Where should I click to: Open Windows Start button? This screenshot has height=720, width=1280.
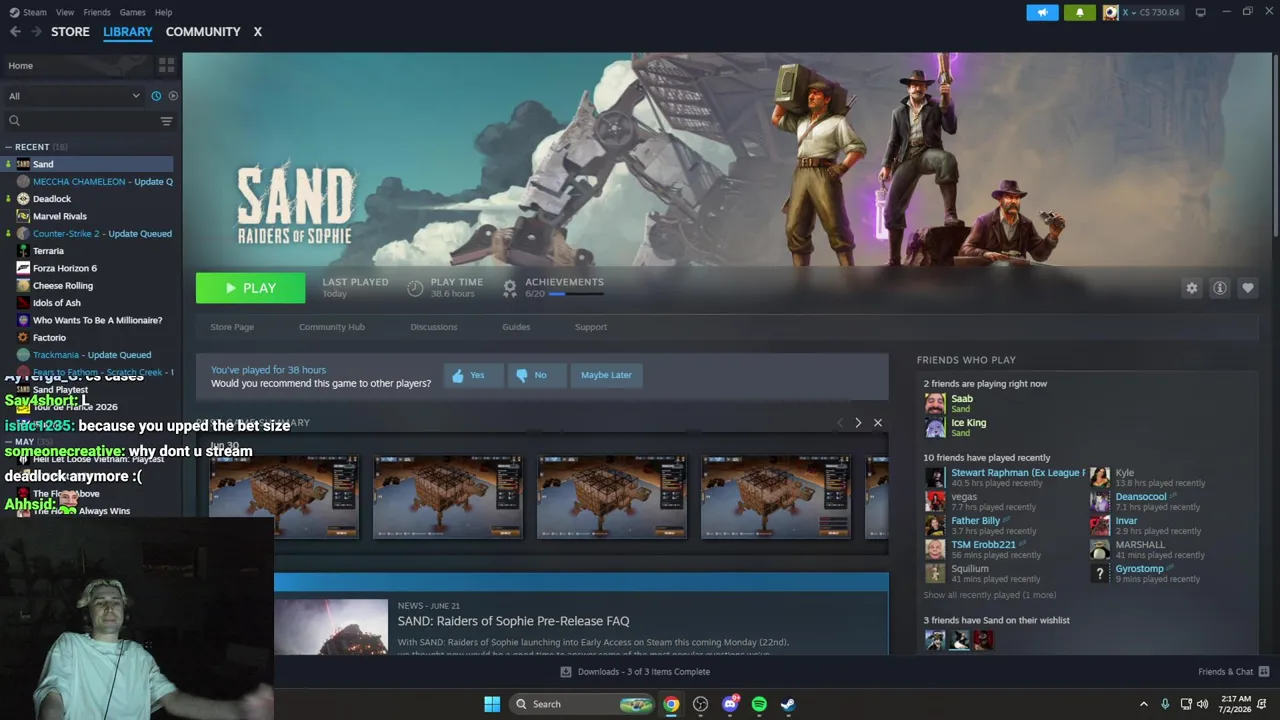[x=492, y=704]
